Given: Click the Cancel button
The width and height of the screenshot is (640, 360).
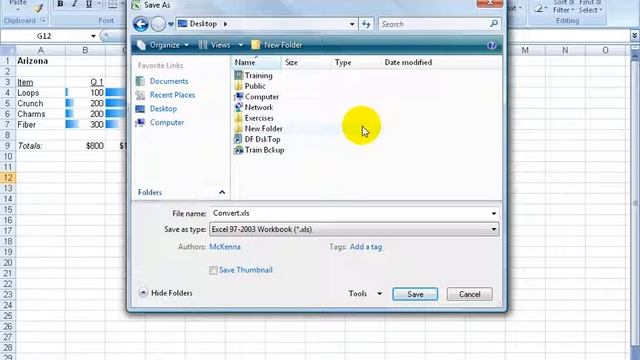Looking at the screenshot, I should pyautogui.click(x=469, y=294).
